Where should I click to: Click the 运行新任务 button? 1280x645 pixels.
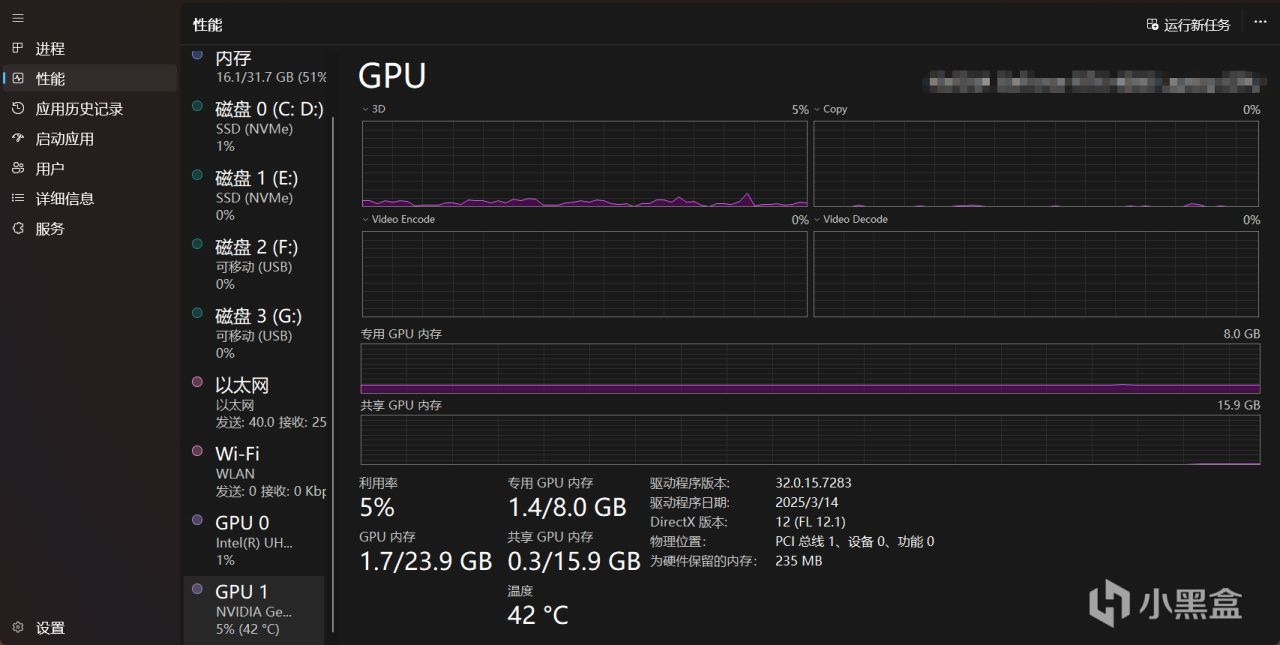pyautogui.click(x=1188, y=25)
